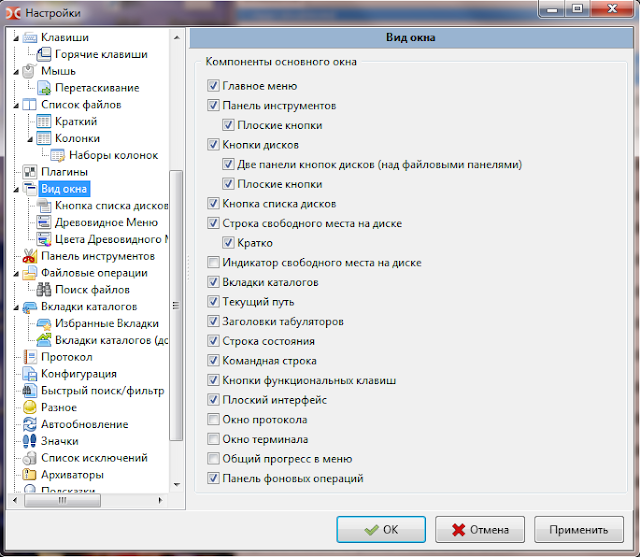Image resolution: width=640 pixels, height=557 pixels.
Task: Collapse the Список файлов tree node
Action: click(x=16, y=105)
